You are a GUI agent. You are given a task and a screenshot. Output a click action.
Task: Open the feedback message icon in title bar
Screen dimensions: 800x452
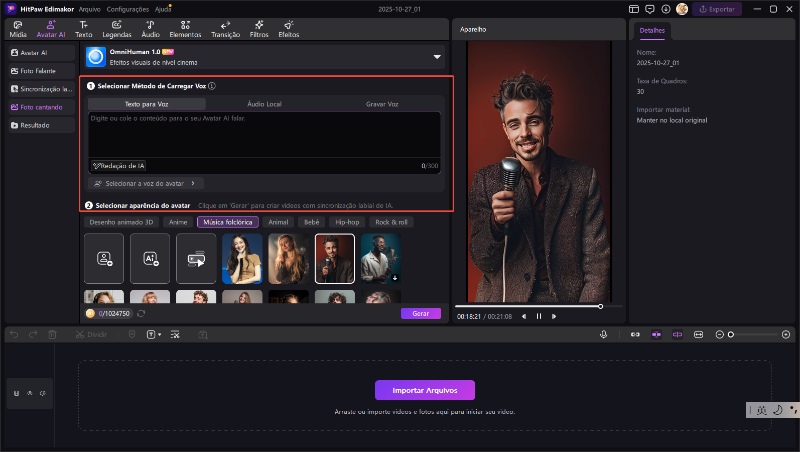[649, 9]
